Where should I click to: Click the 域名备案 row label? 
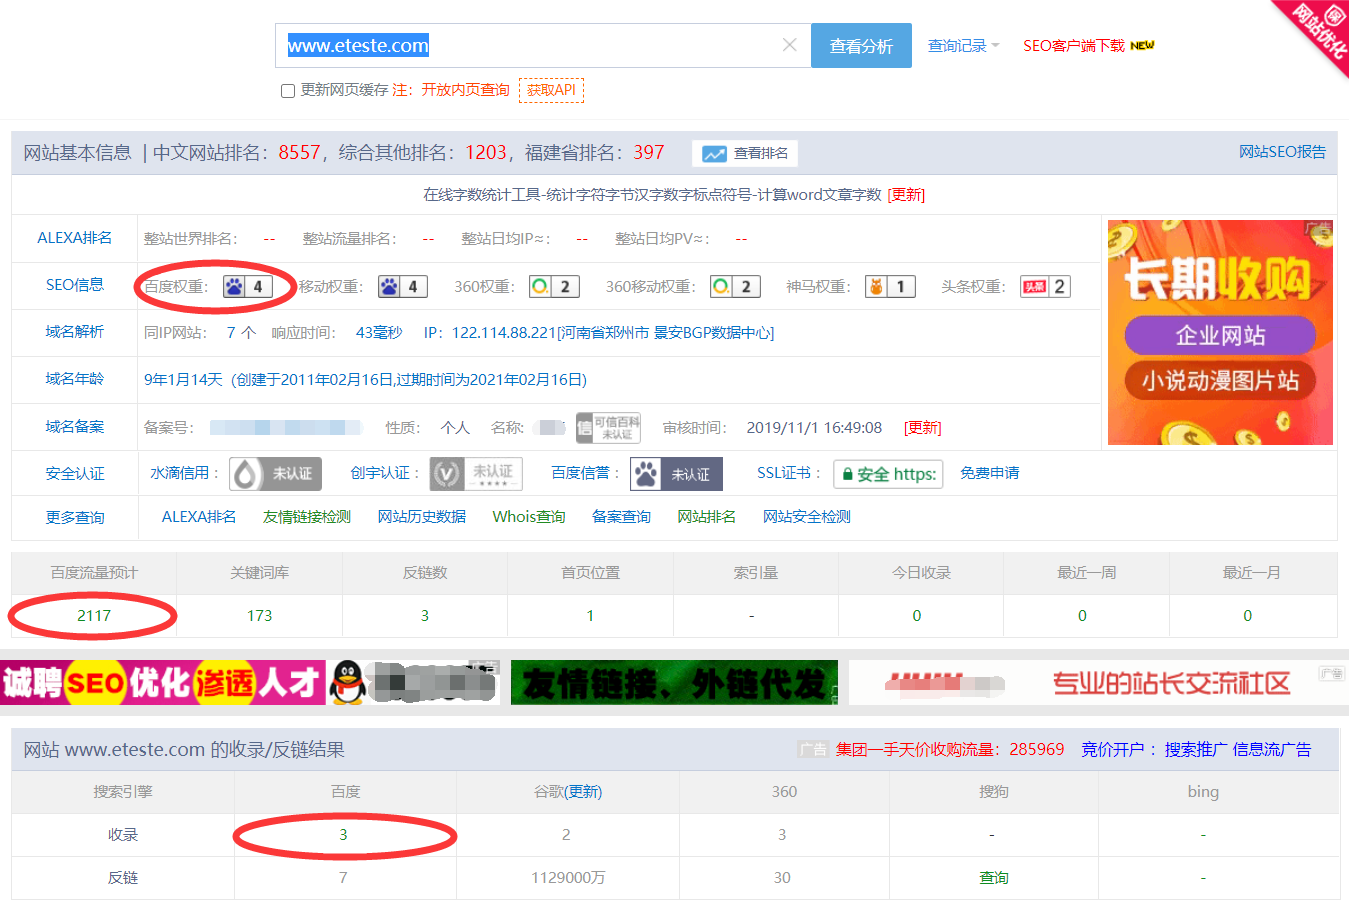[x=75, y=427]
